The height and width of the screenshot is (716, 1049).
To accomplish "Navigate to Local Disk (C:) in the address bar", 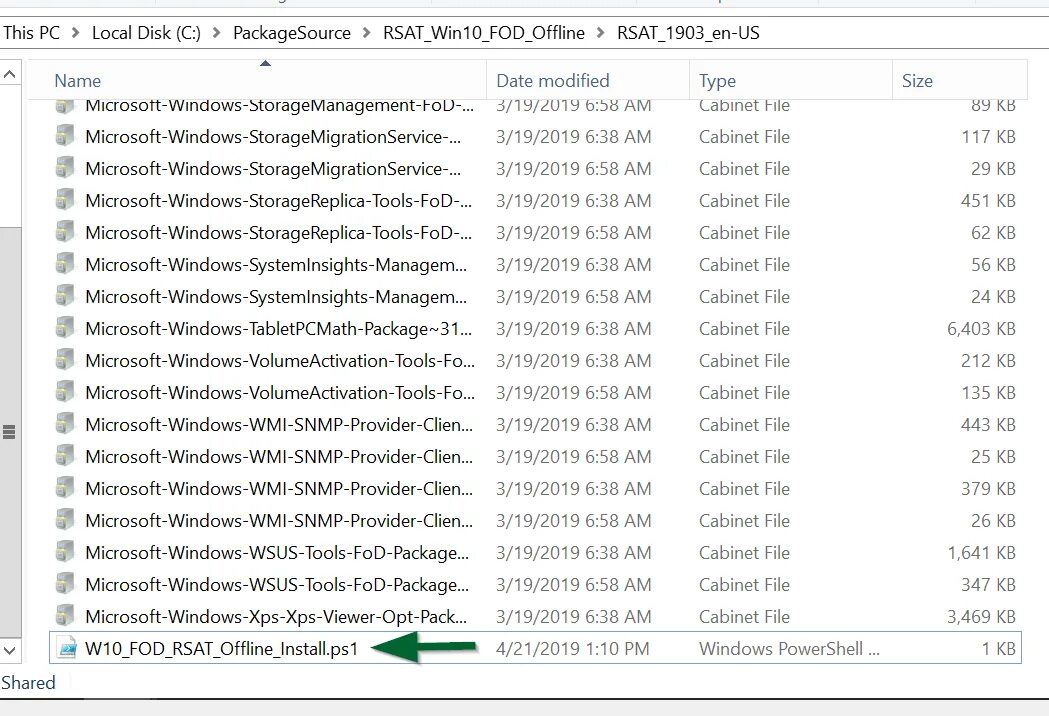I will tap(146, 33).
